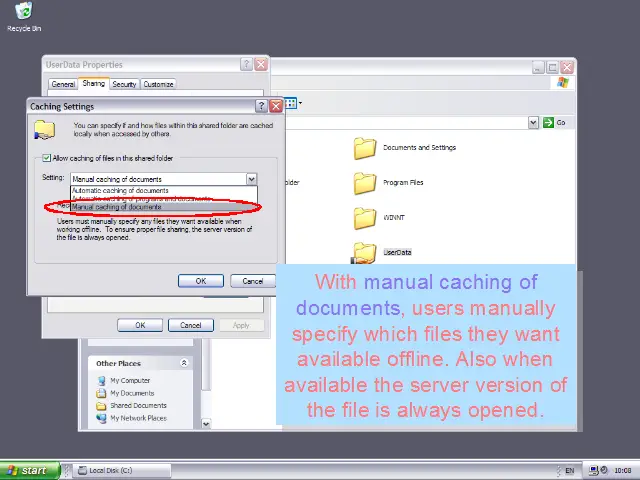Select the shared UserData folder icon
This screenshot has width=640, height=480.
pos(364,253)
